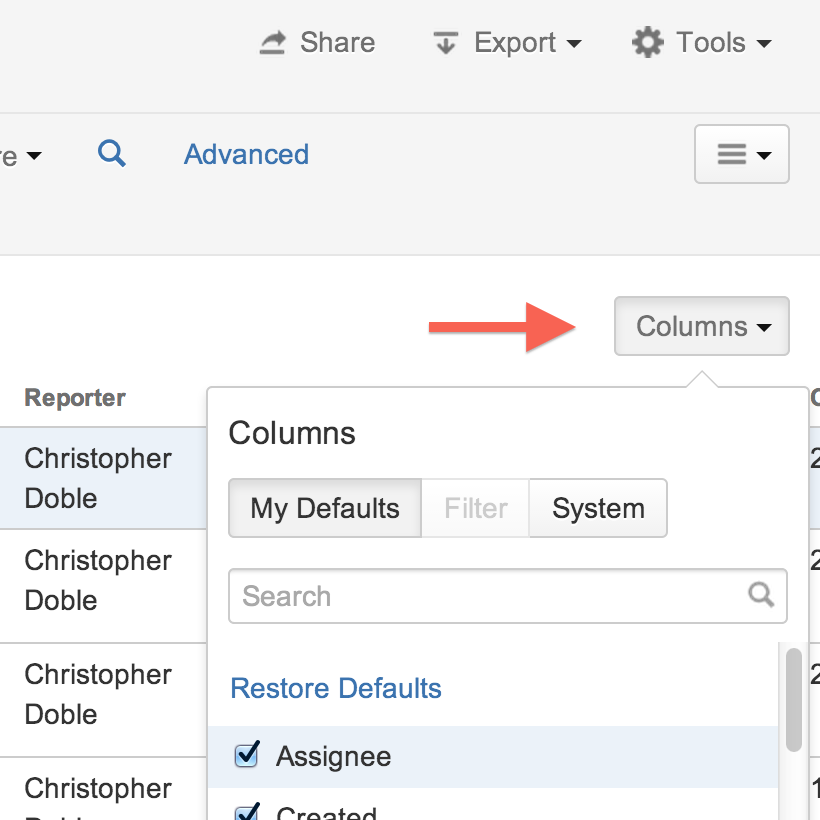Select the disabled Filter tab
Image resolution: width=820 pixels, height=820 pixels.
(475, 508)
